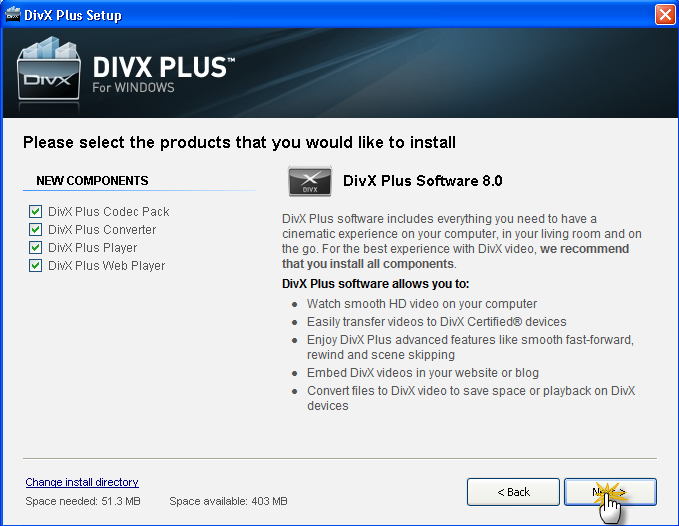This screenshot has width=679, height=526.
Task: Click the DivX setup icon in title bar
Action: [x=13, y=15]
